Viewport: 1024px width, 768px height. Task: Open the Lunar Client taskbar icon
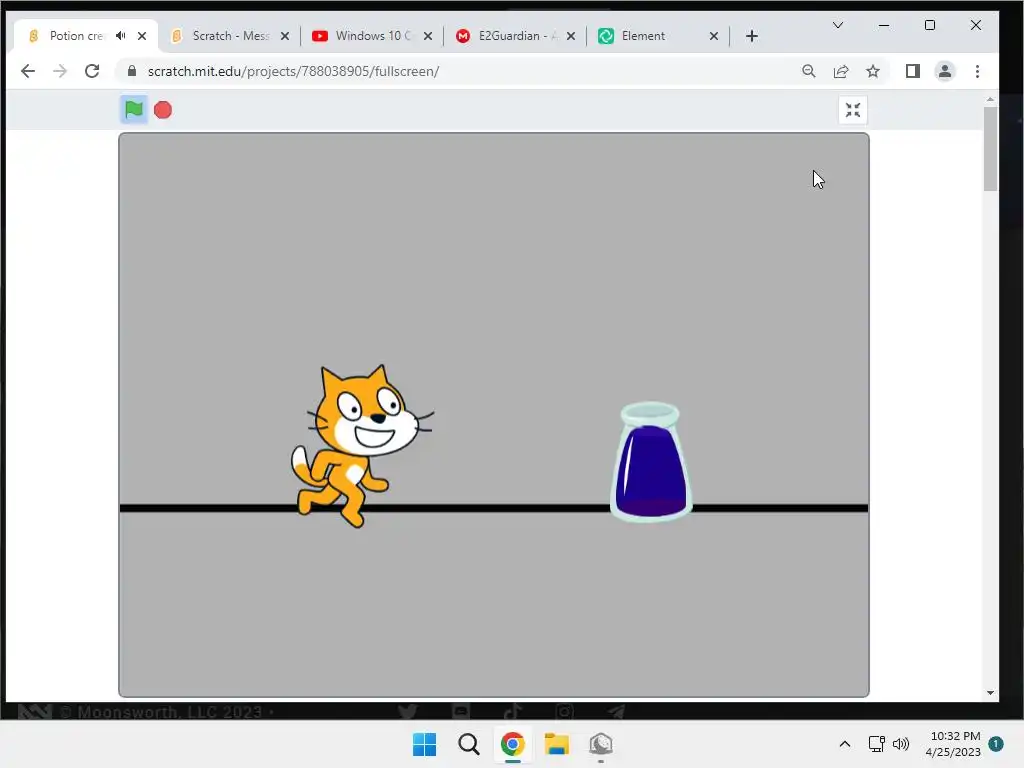tap(601, 744)
